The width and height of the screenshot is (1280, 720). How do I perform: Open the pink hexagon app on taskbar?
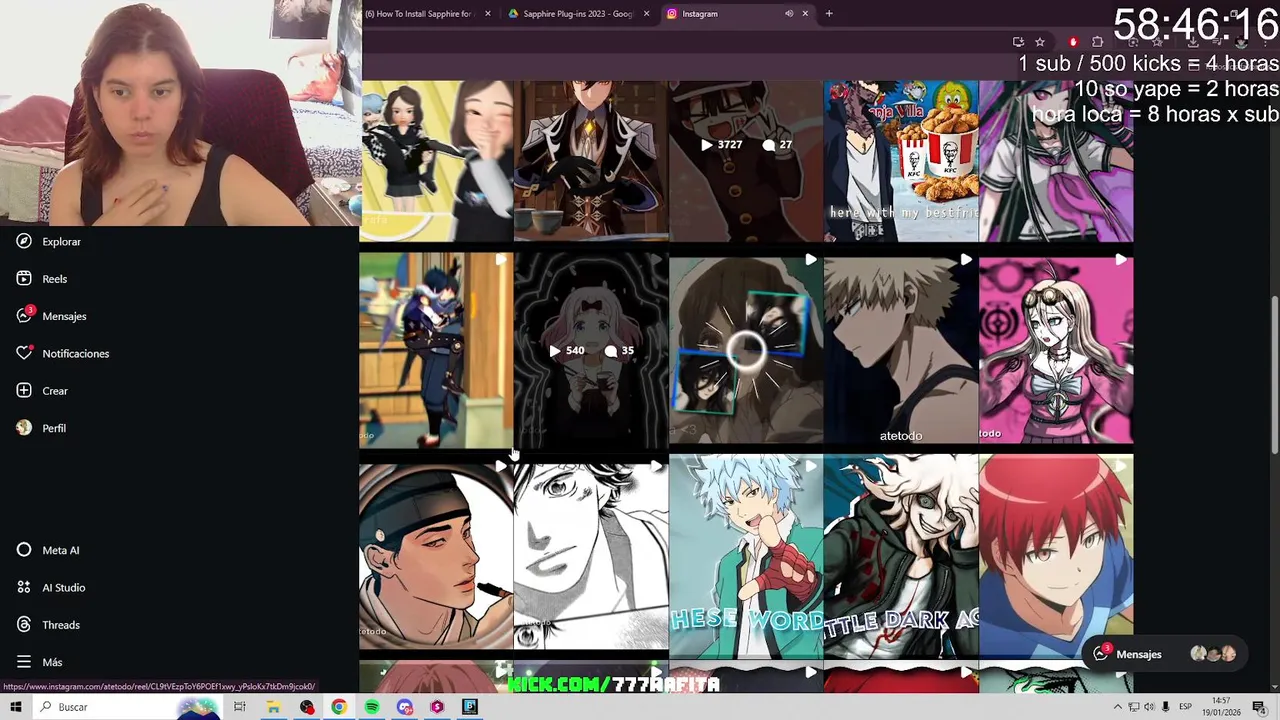point(437,707)
